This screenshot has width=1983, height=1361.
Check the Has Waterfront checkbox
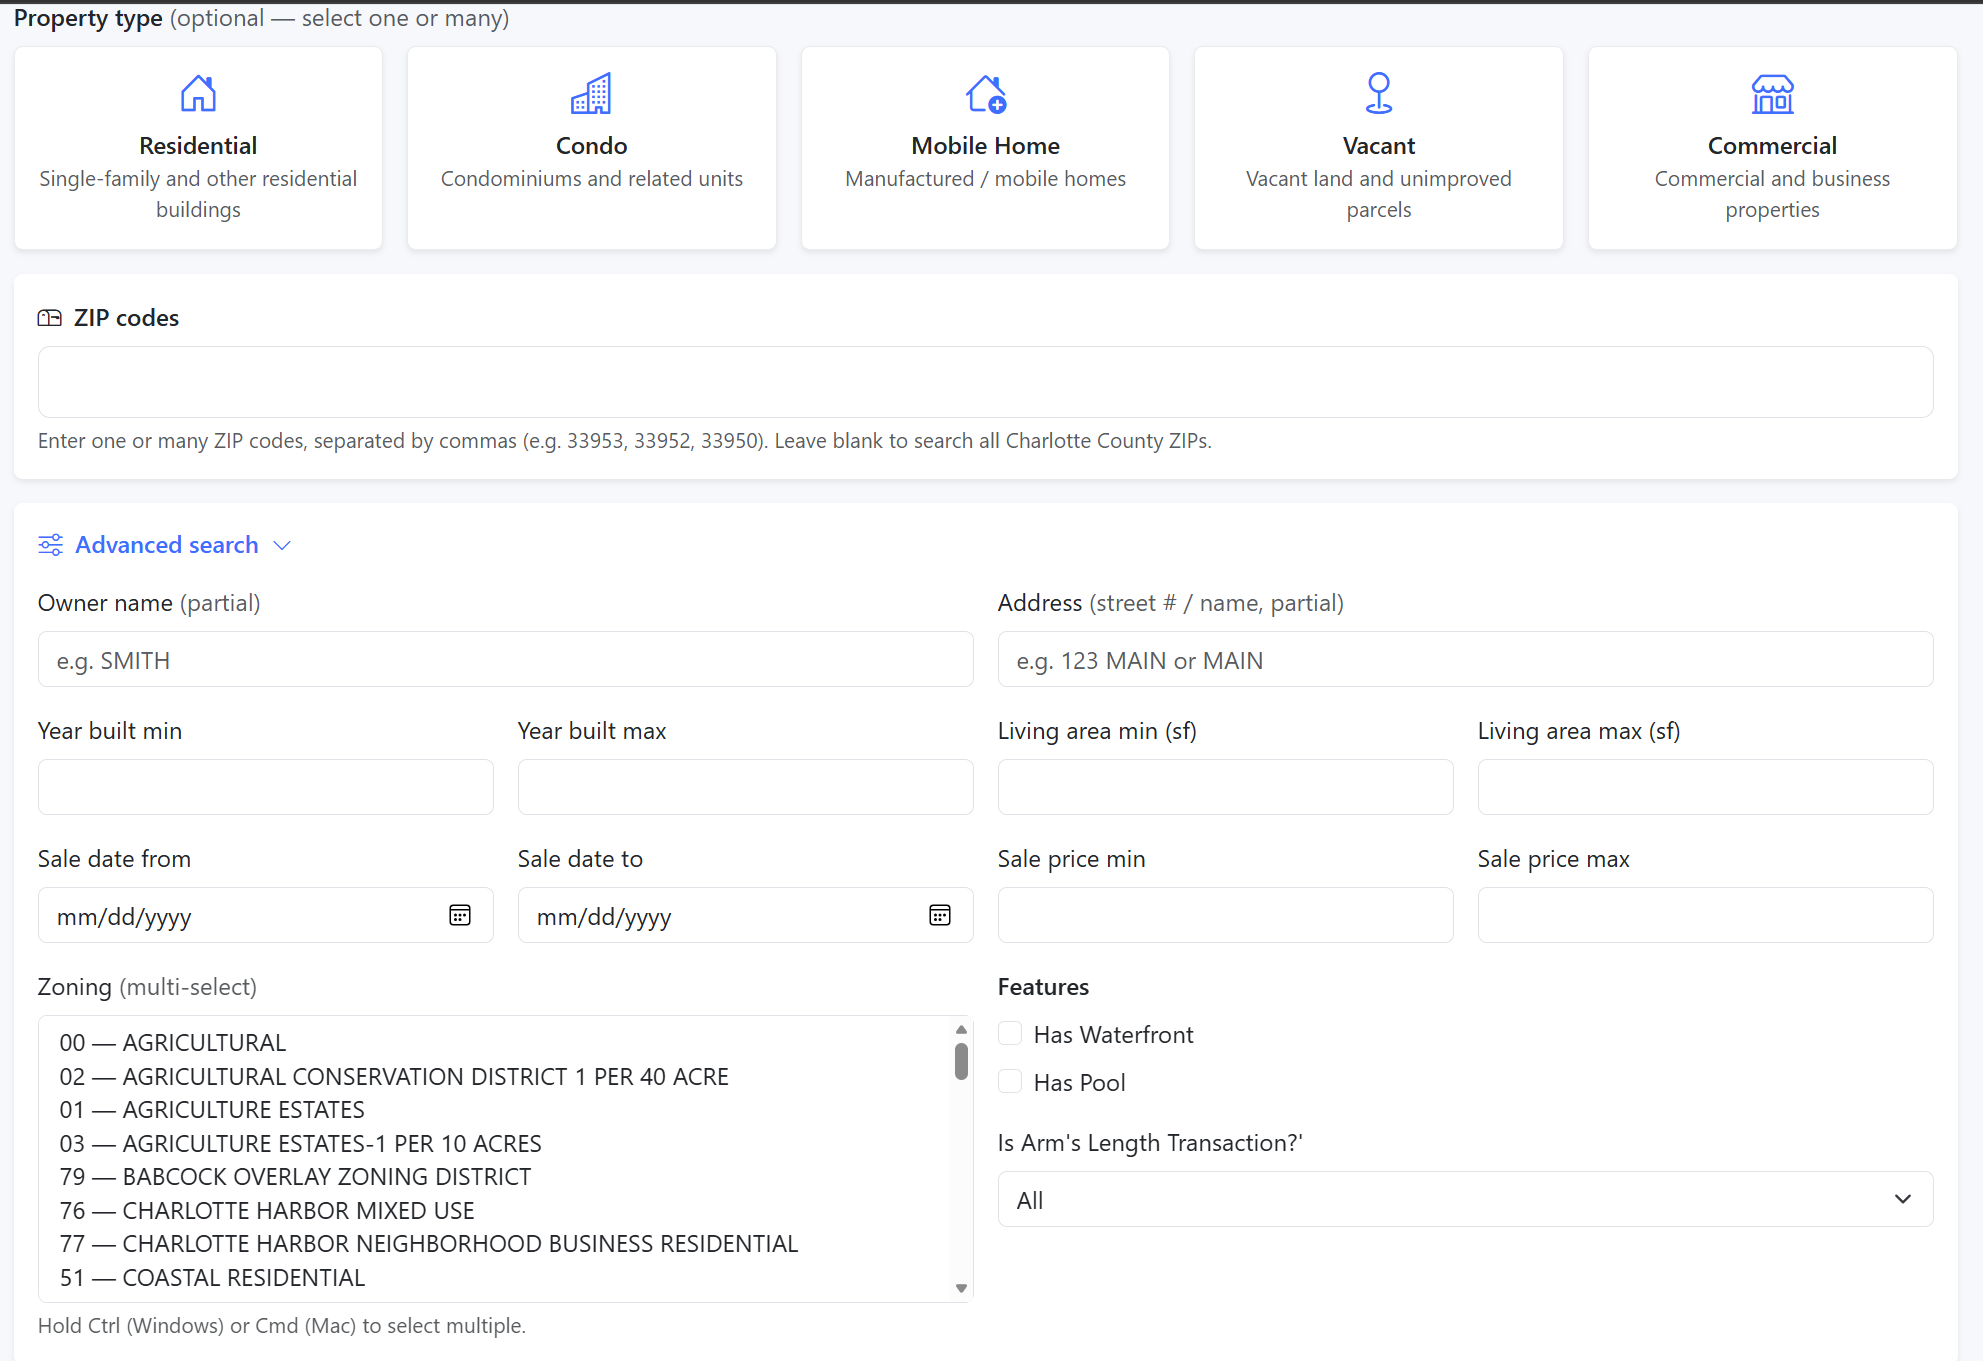(1010, 1034)
